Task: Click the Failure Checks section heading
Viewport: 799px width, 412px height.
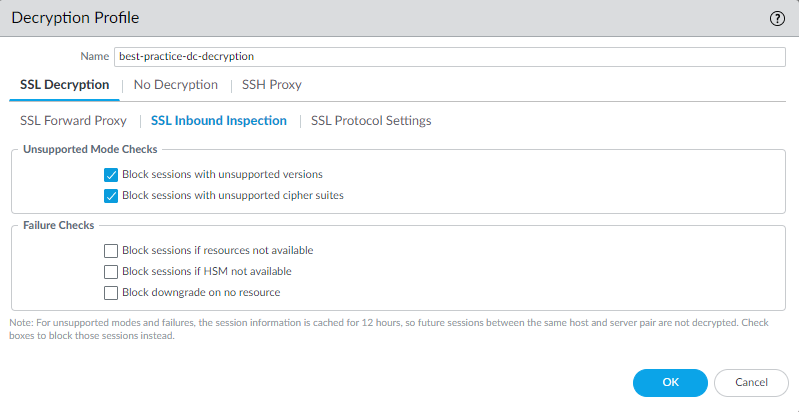Action: click(58, 225)
